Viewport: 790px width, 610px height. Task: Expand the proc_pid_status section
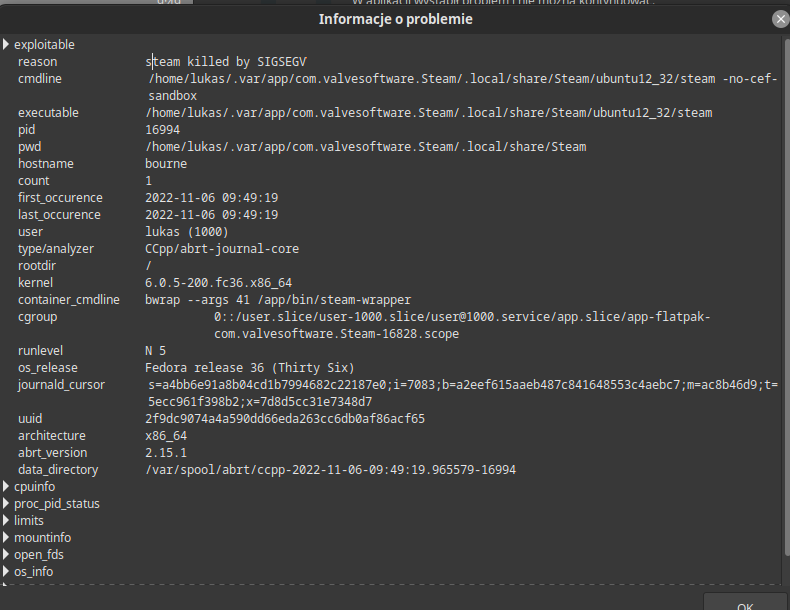[x=6, y=504]
